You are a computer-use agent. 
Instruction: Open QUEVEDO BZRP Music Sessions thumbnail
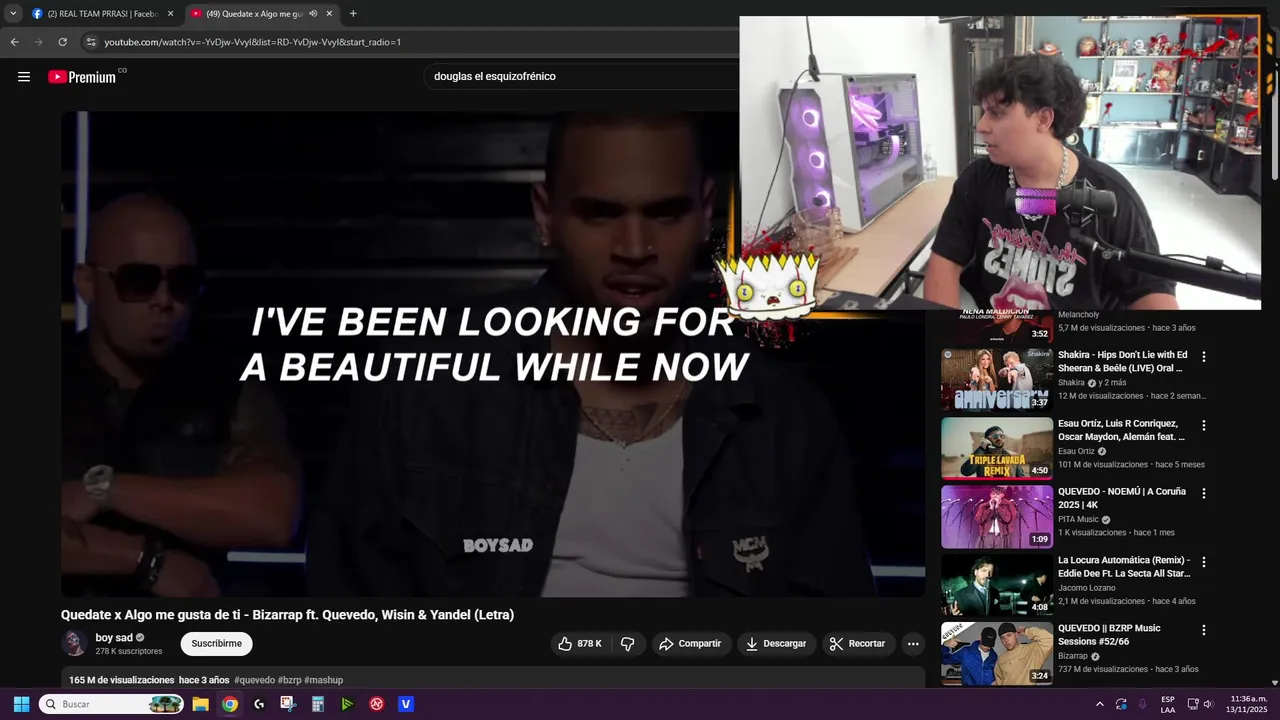tap(997, 653)
